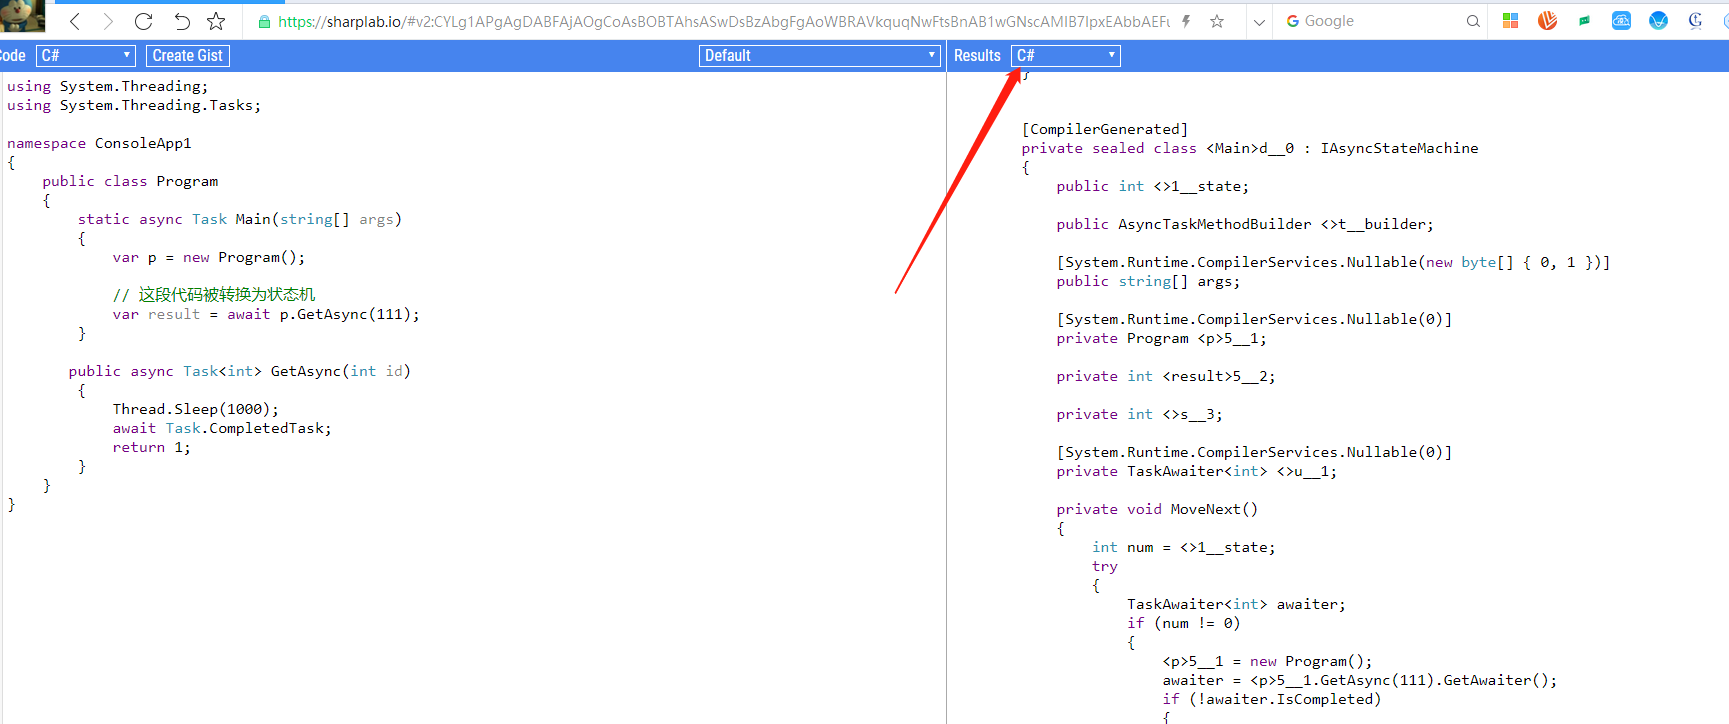The image size is (1729, 724).
Task: Open the Code language C# dropdown
Action: [85, 56]
